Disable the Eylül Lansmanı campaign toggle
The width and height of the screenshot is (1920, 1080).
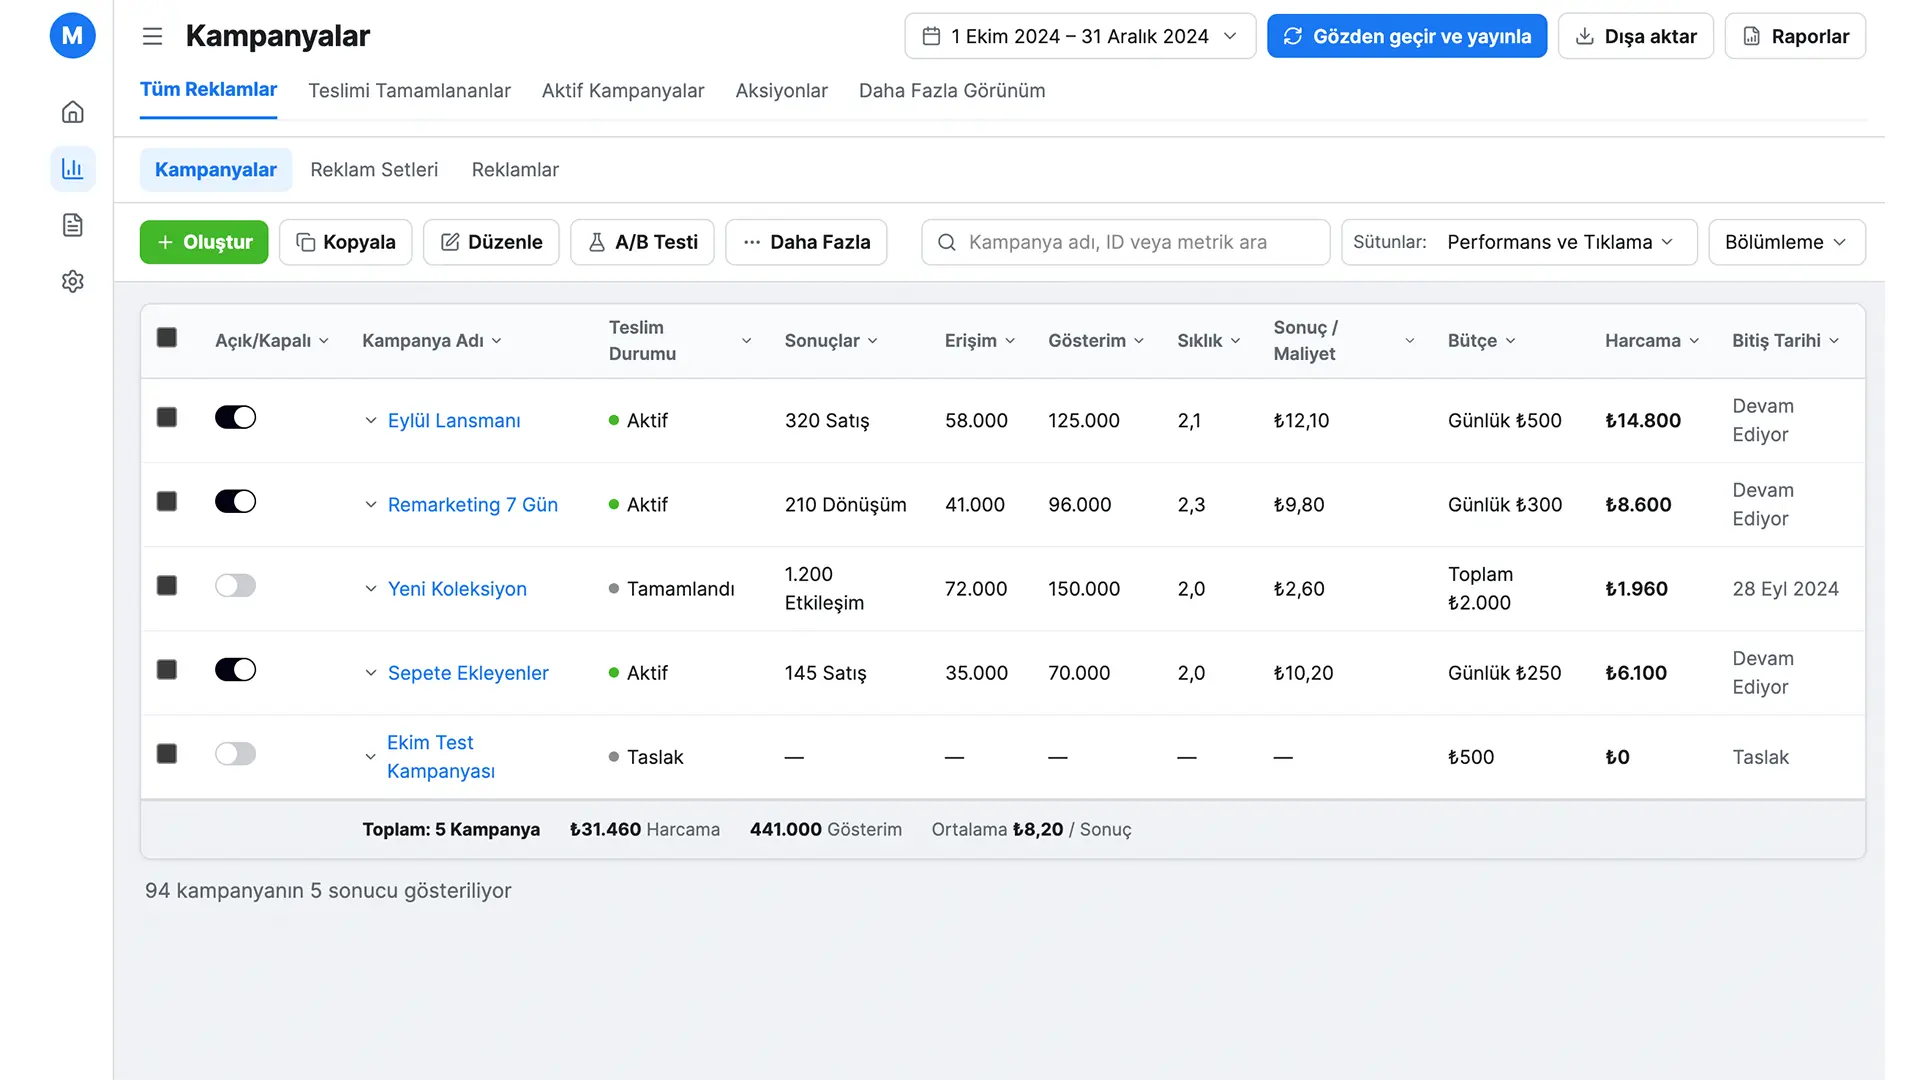235,418
